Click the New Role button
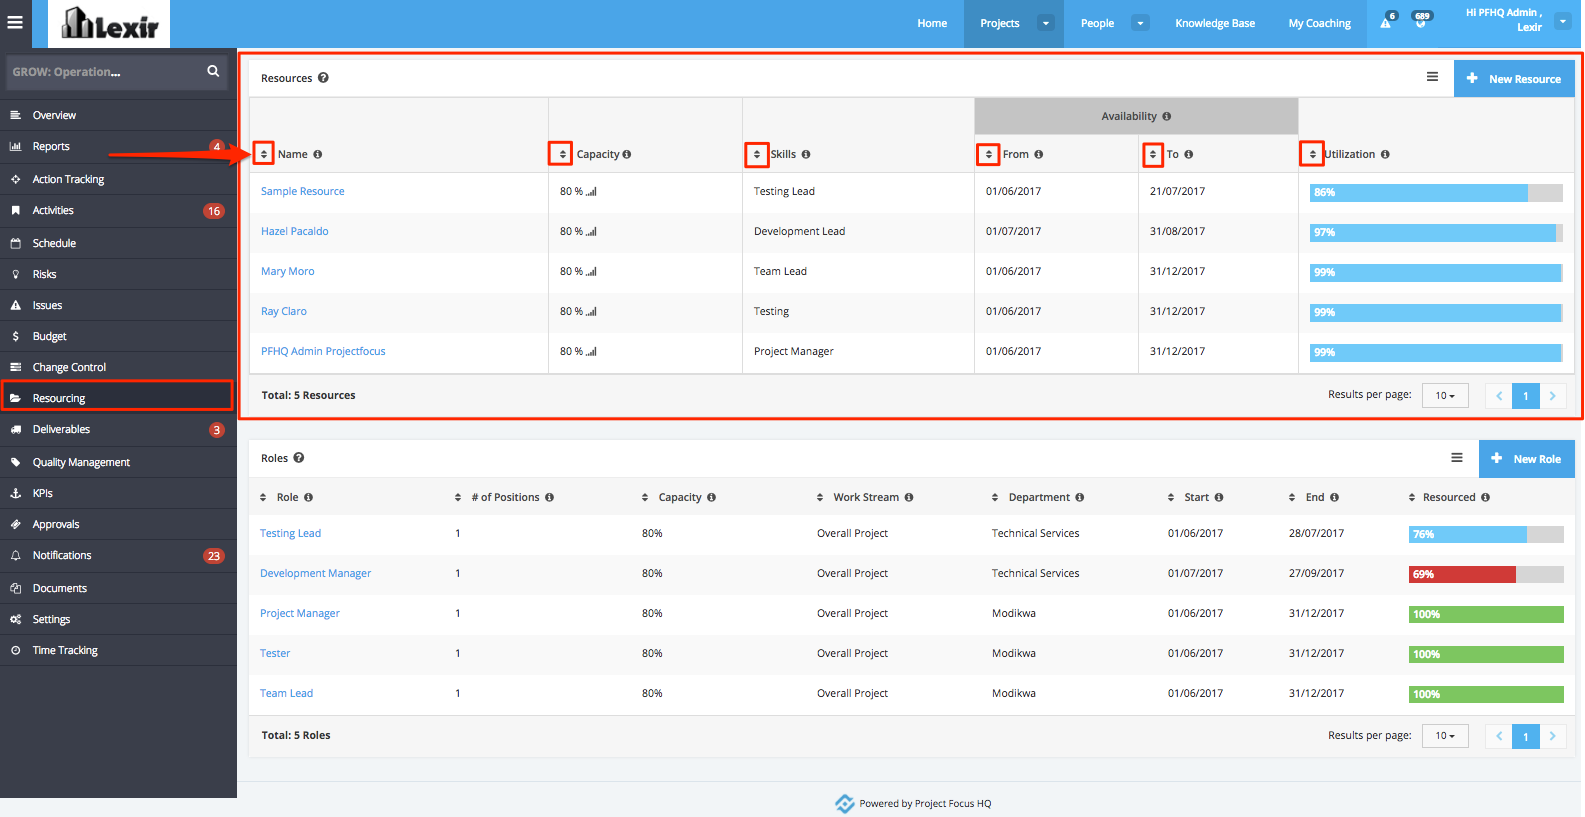The width and height of the screenshot is (1585, 817). [1527, 459]
